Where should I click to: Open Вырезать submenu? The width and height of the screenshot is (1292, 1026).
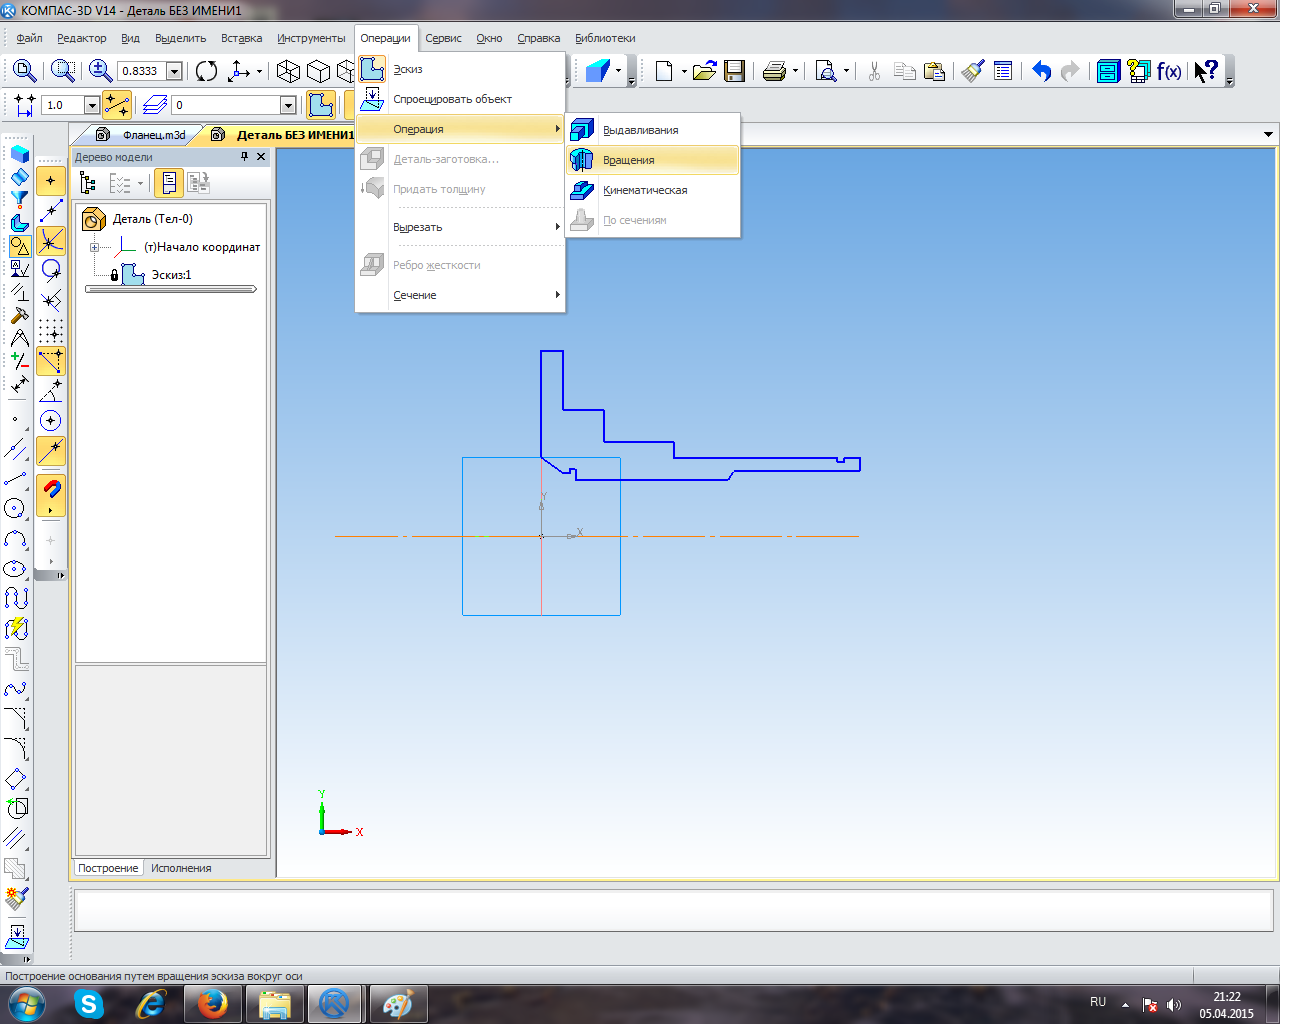pyautogui.click(x=461, y=227)
